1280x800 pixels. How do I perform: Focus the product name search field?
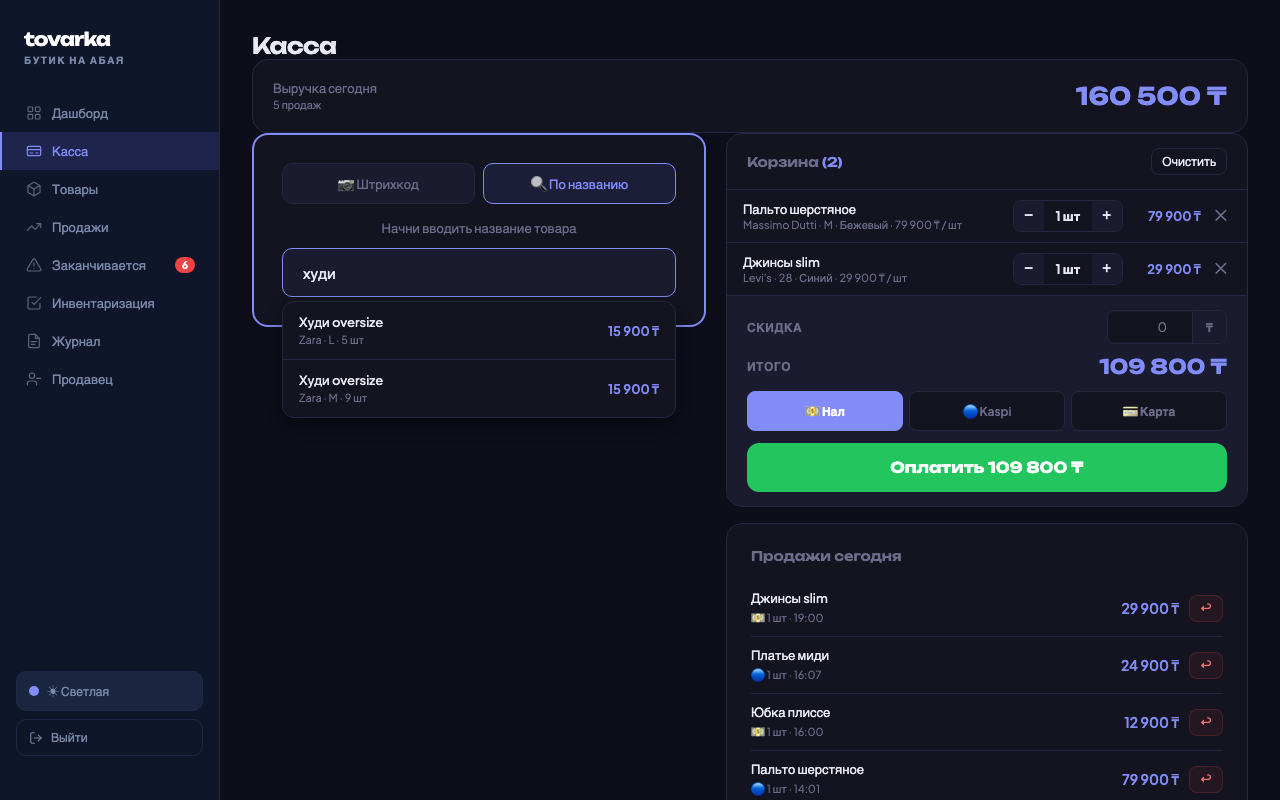tap(479, 273)
